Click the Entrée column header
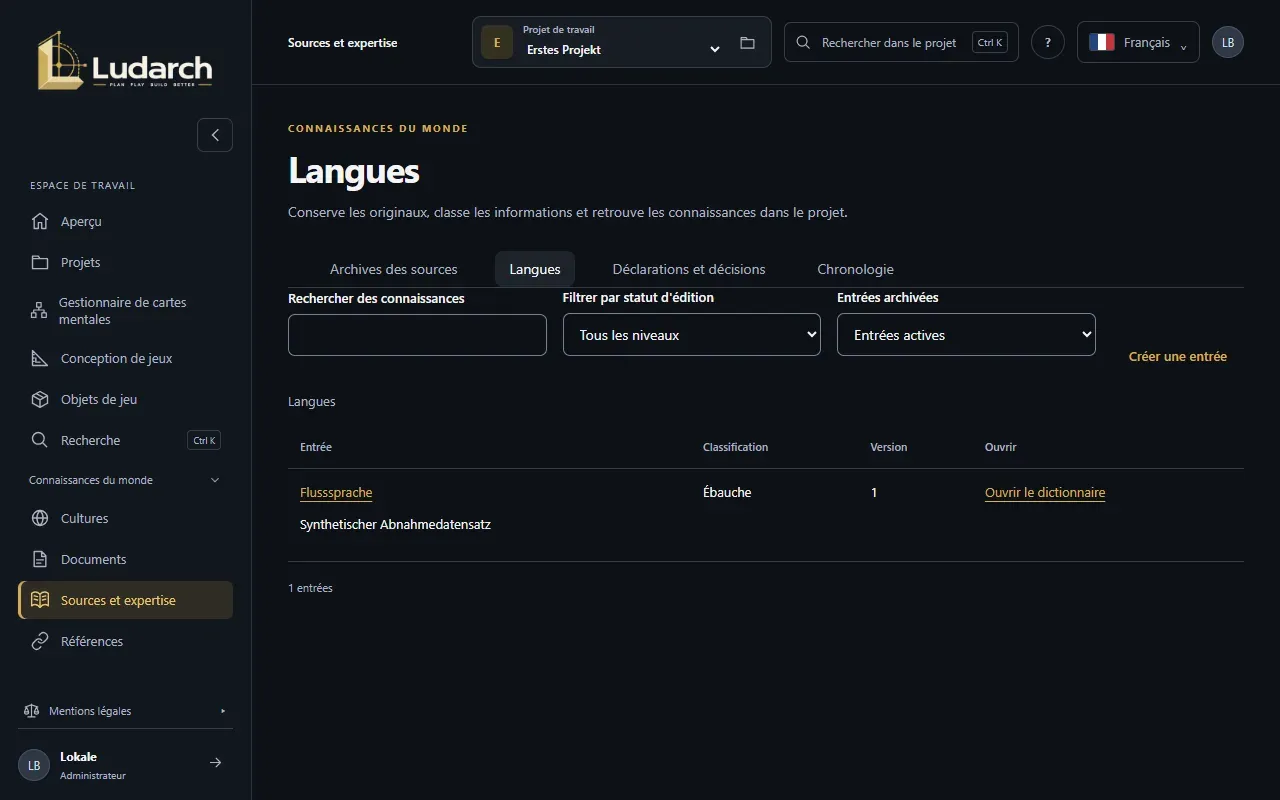The image size is (1280, 800). tap(316, 447)
